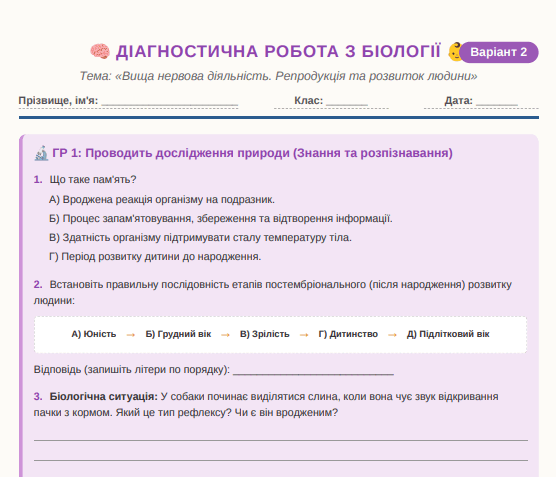Click the arrow between Зрілість and Дитинство
Screen dimensions: 556x477
(304, 335)
